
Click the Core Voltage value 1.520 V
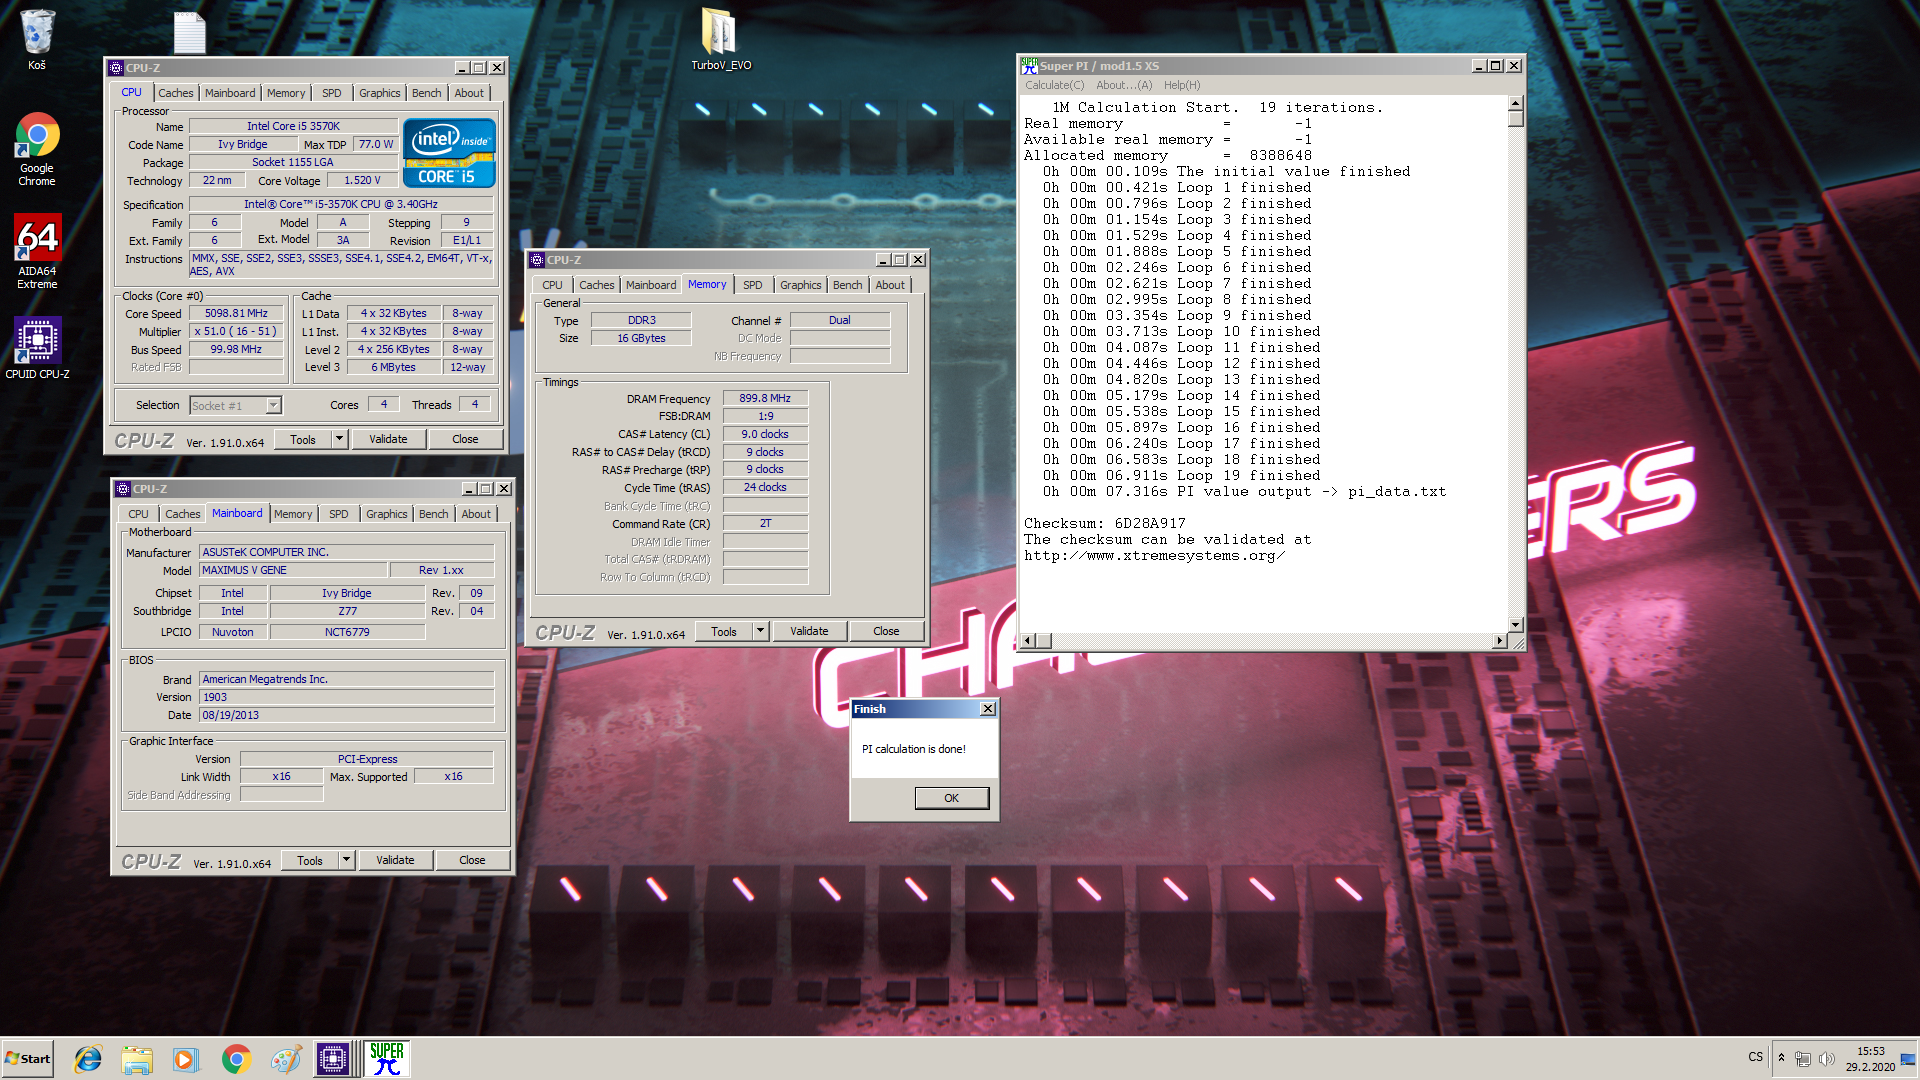[x=362, y=181]
